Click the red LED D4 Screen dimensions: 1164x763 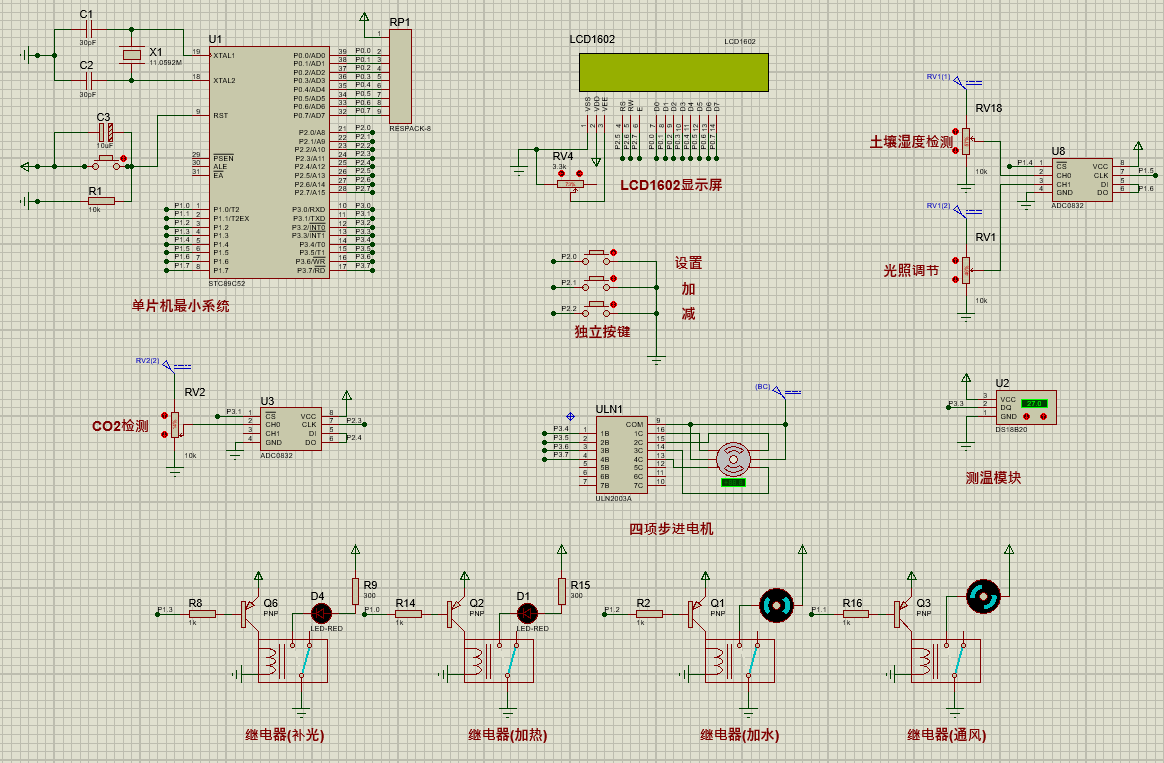(321, 613)
